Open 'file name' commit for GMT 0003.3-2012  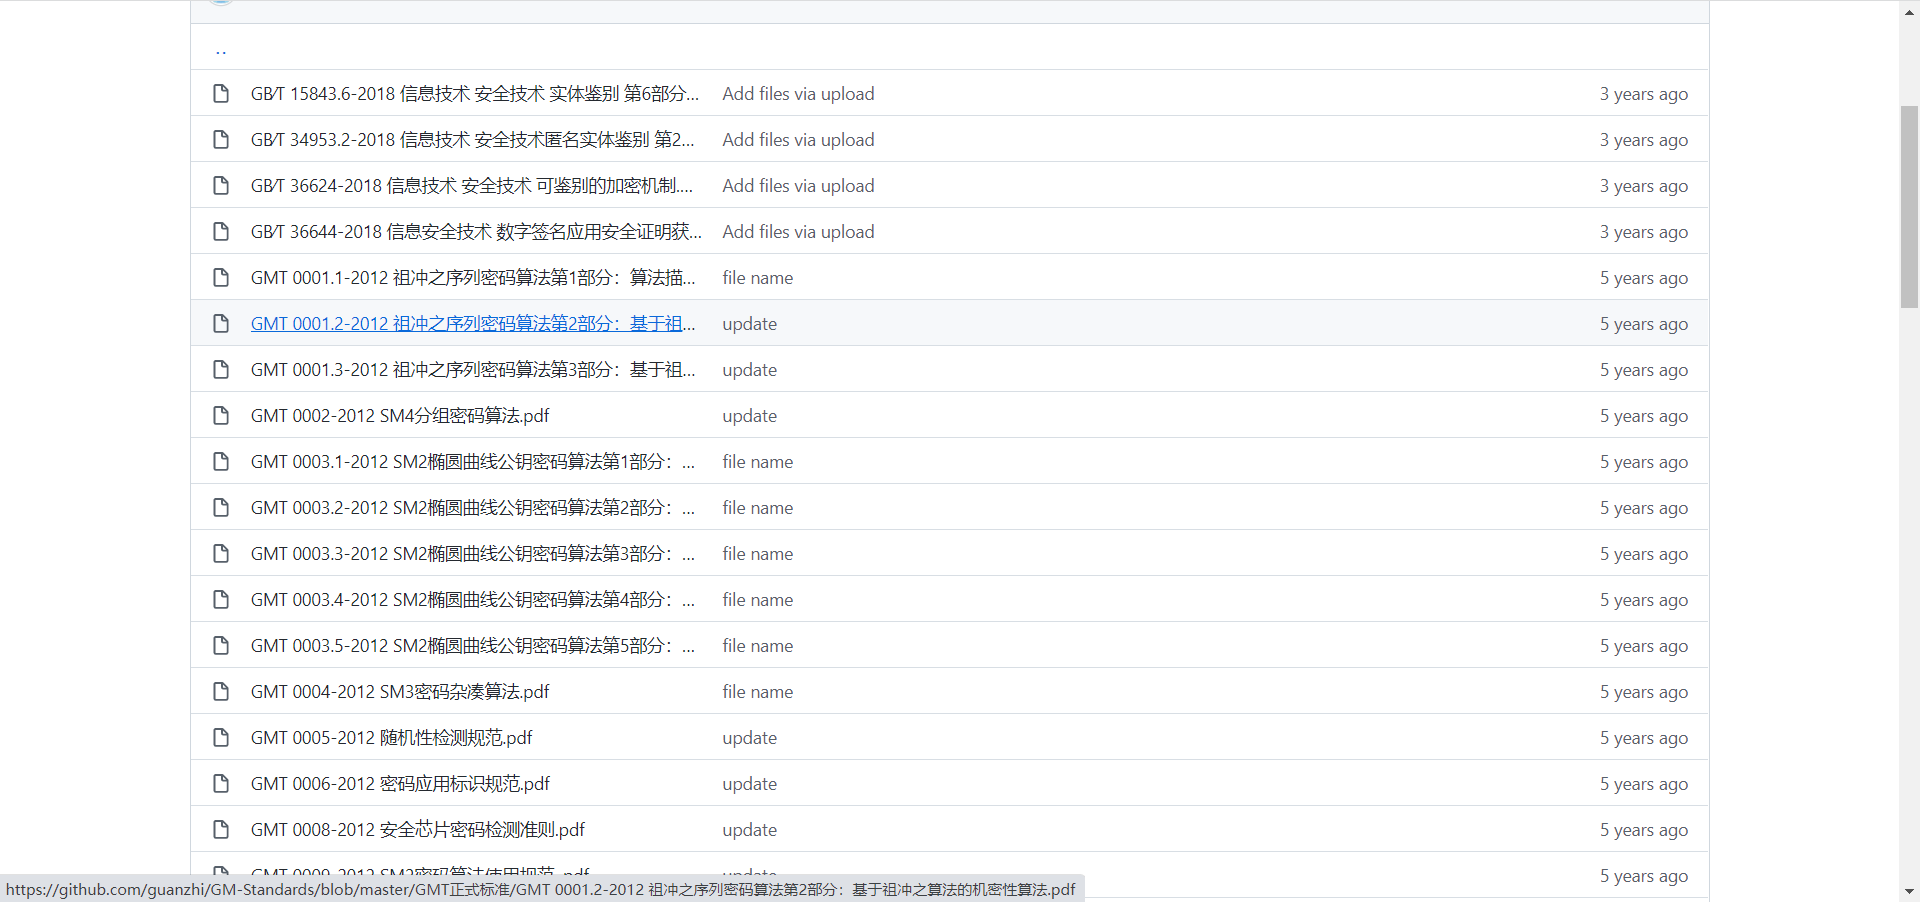757,554
